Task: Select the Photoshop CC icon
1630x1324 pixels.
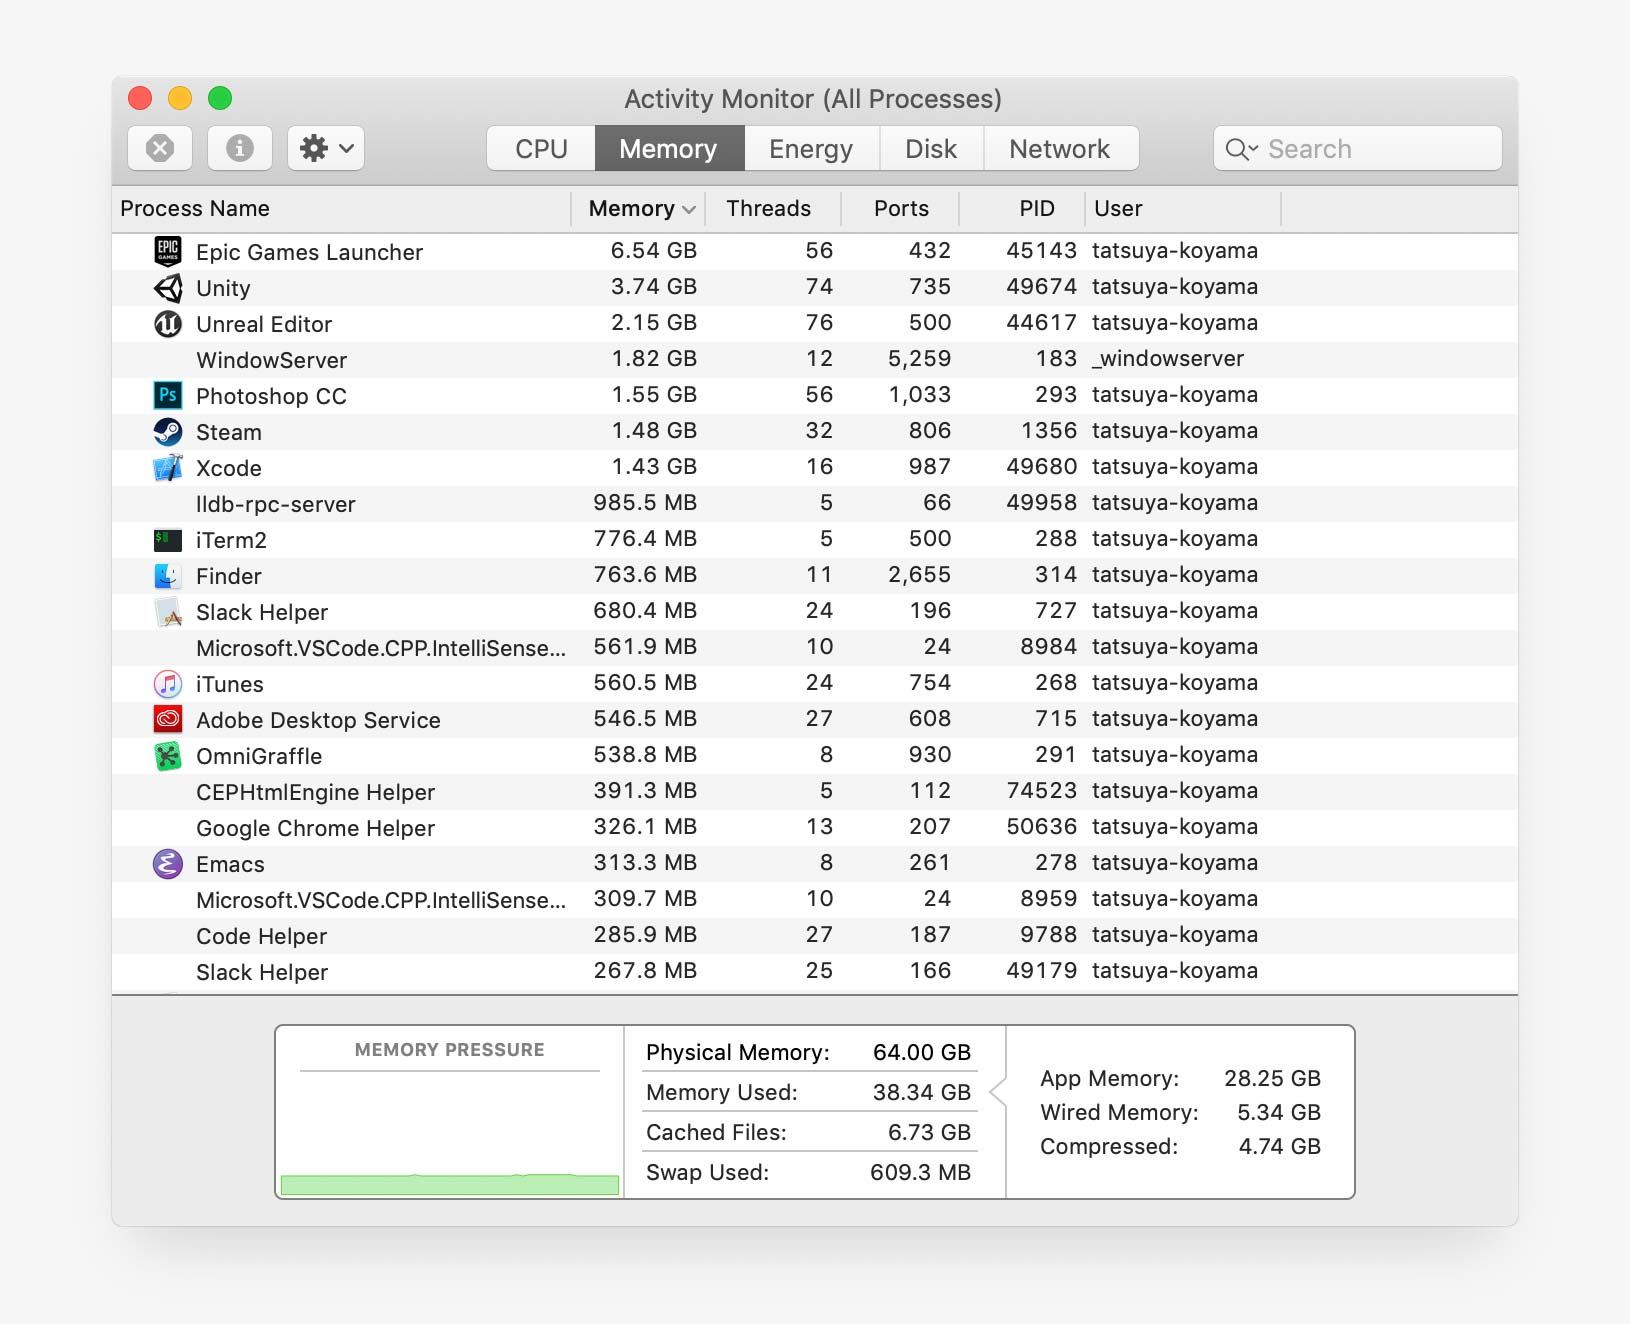Action: tap(168, 395)
